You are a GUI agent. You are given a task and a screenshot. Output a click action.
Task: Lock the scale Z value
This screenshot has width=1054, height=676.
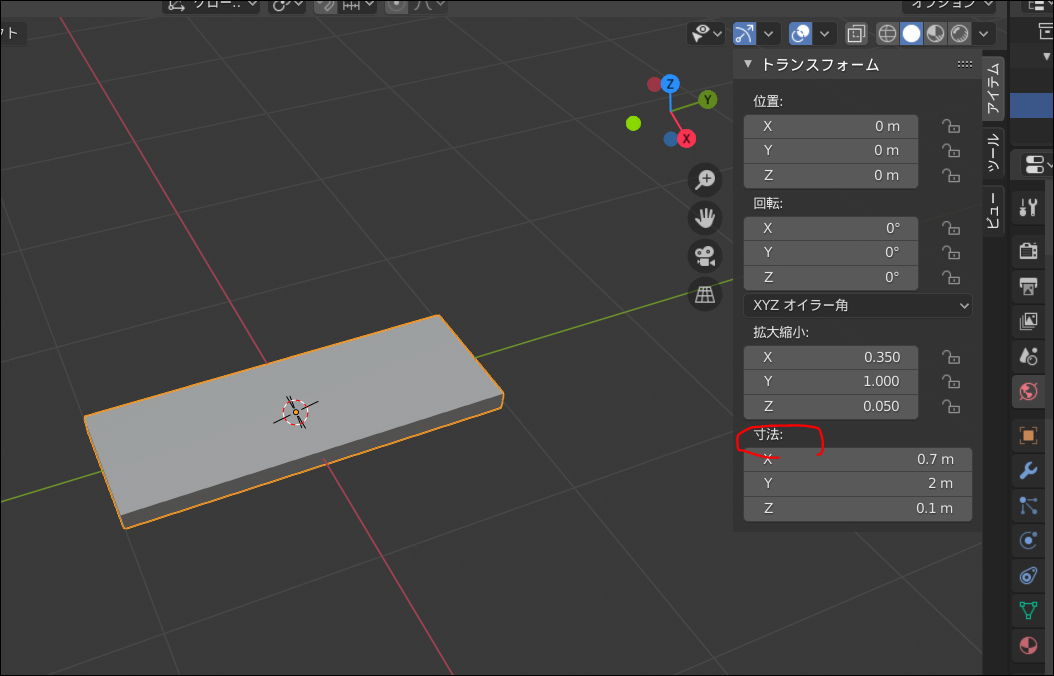click(950, 407)
